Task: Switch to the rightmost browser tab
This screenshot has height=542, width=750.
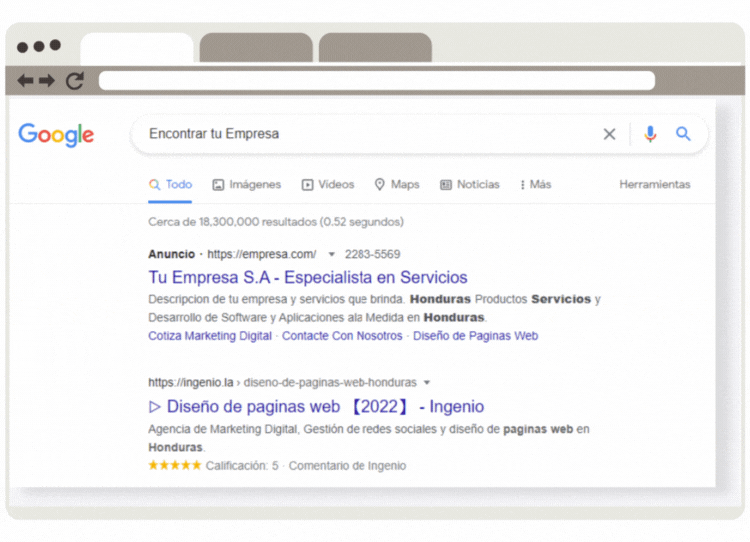Action: pyautogui.click(x=375, y=48)
